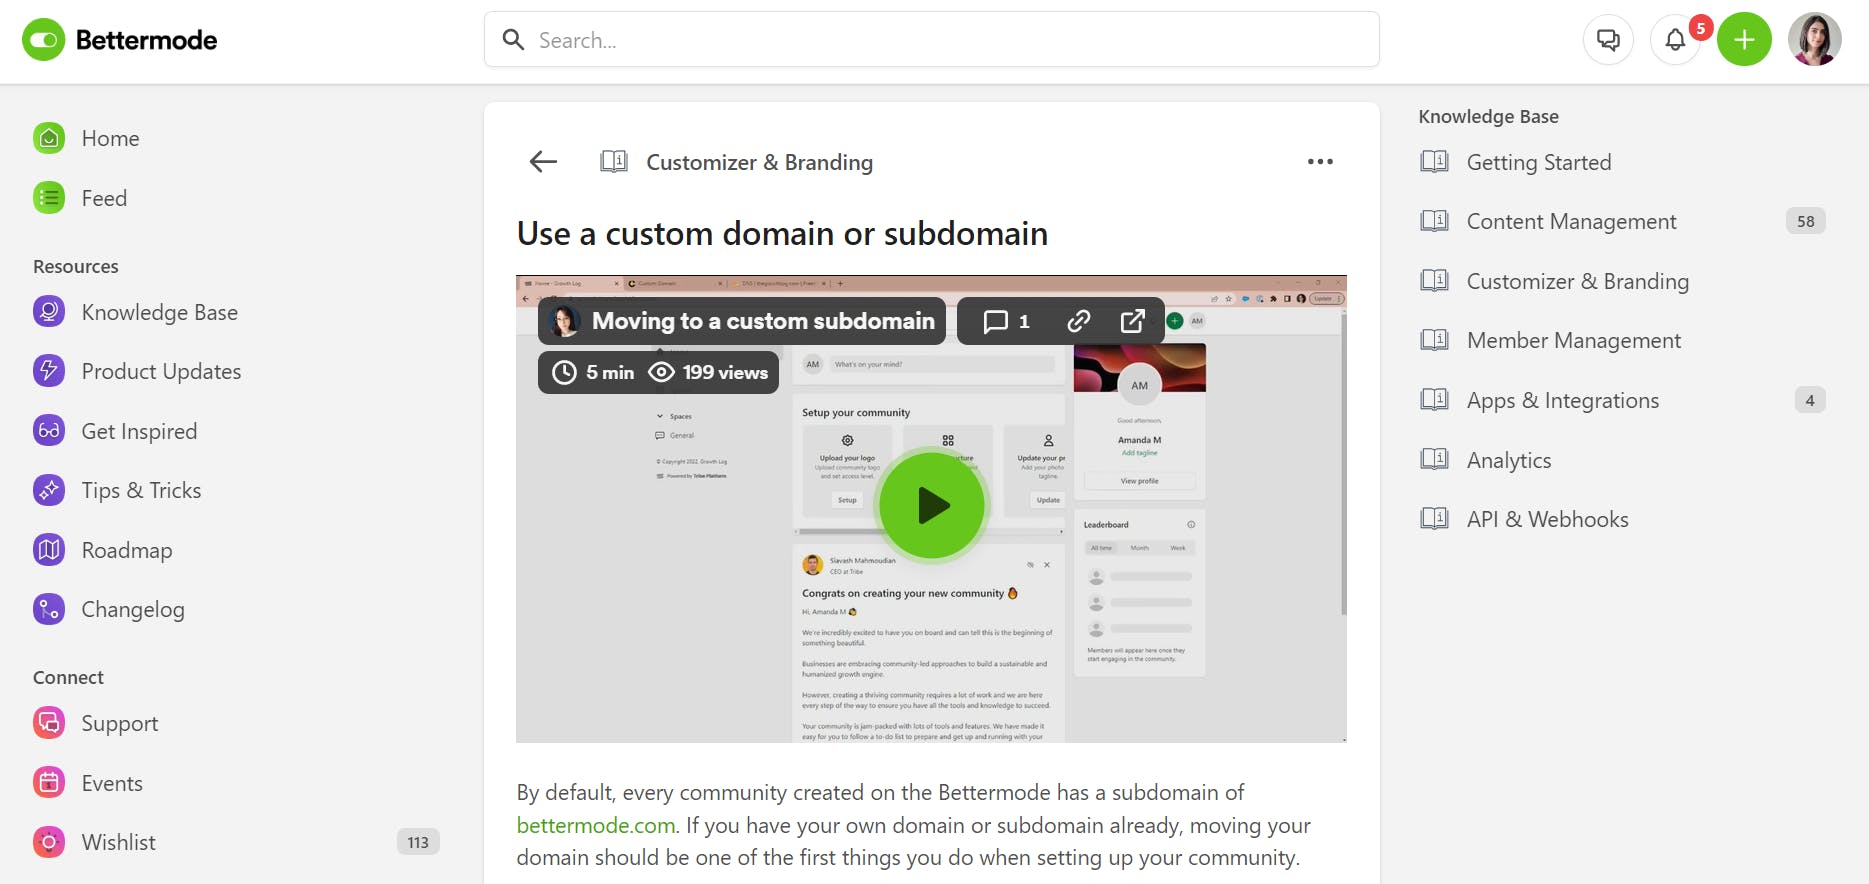1869x884 pixels.
Task: Click the Changelog sidebar icon
Action: coord(49,609)
